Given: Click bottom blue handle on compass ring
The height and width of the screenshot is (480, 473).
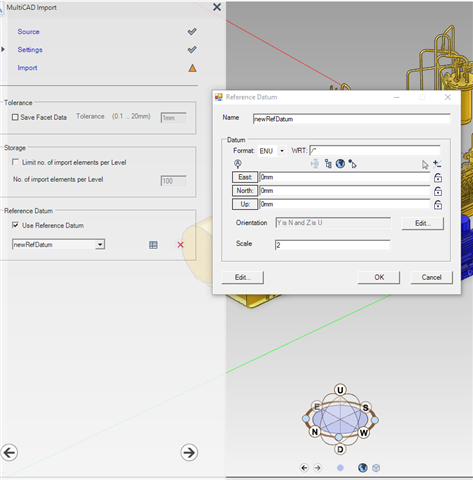Looking at the screenshot, I should (339, 437).
